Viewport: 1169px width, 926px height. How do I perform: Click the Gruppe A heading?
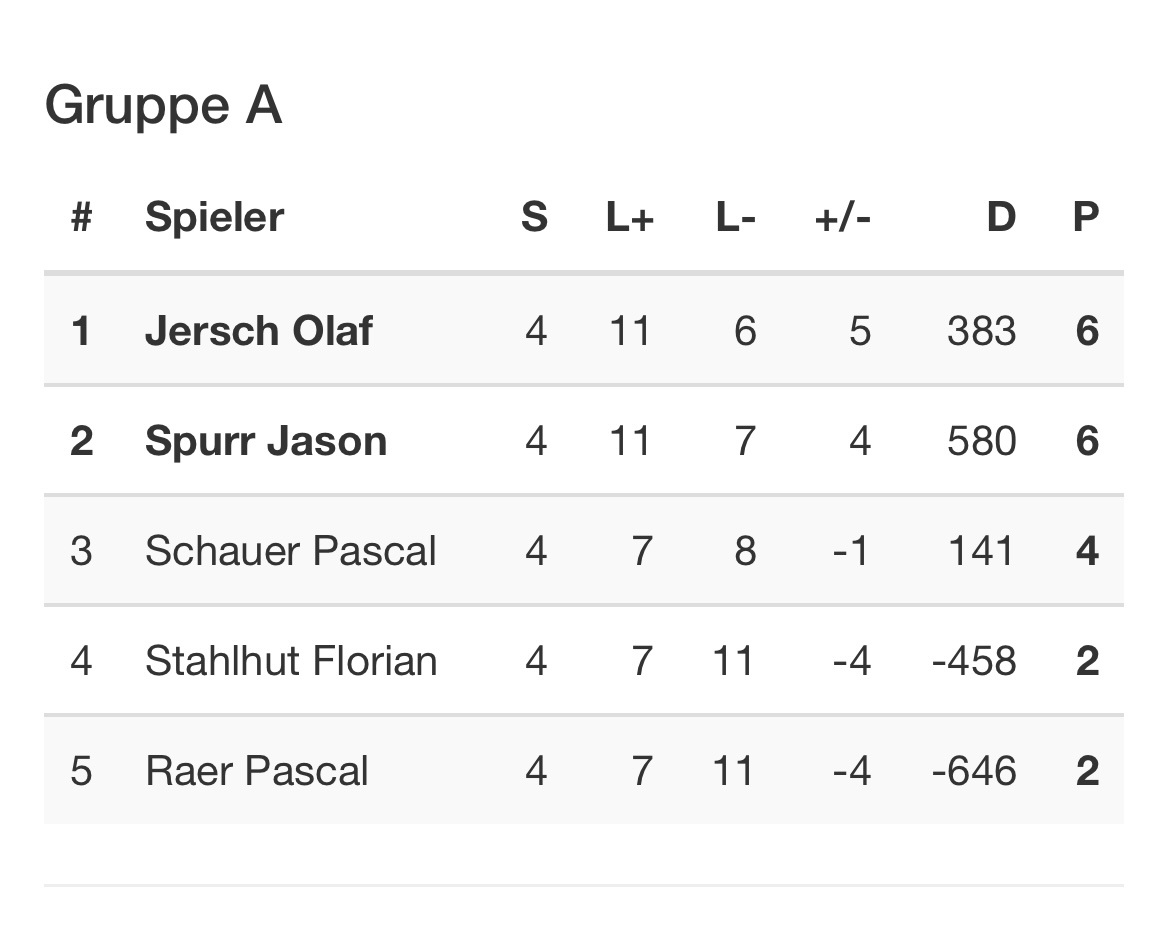(x=163, y=105)
